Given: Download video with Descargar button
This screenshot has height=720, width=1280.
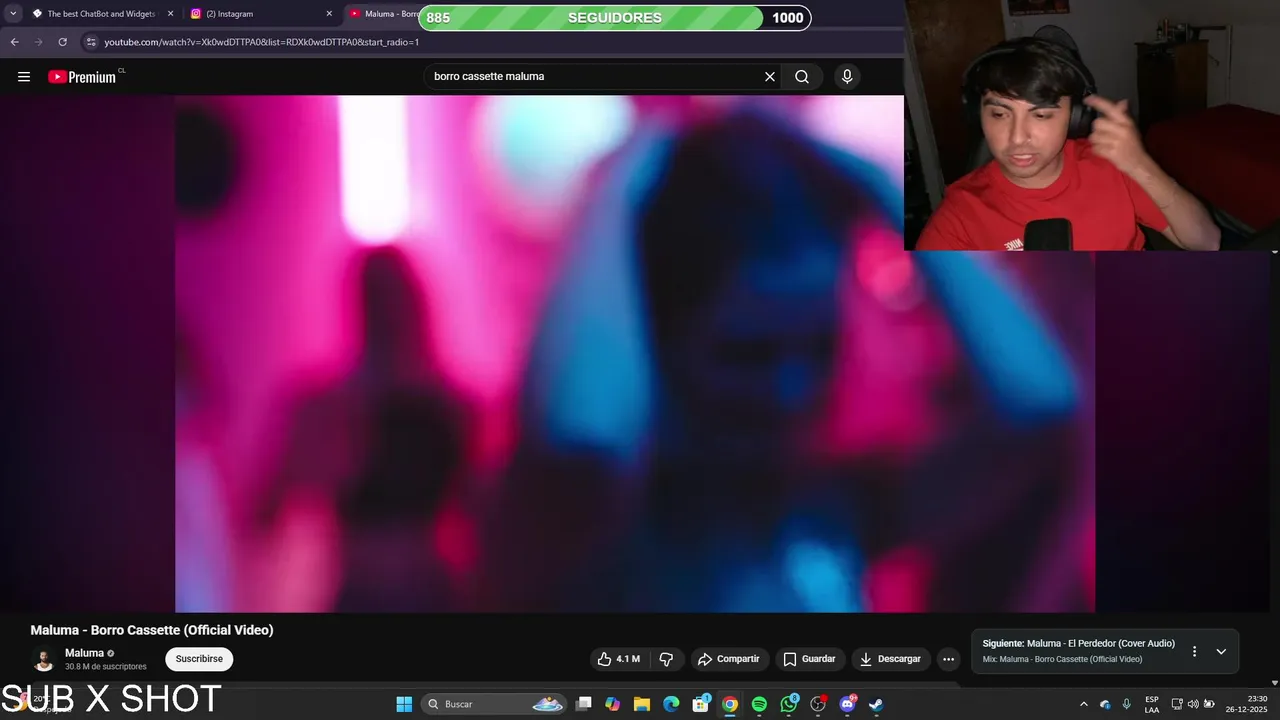Looking at the screenshot, I should tap(891, 659).
